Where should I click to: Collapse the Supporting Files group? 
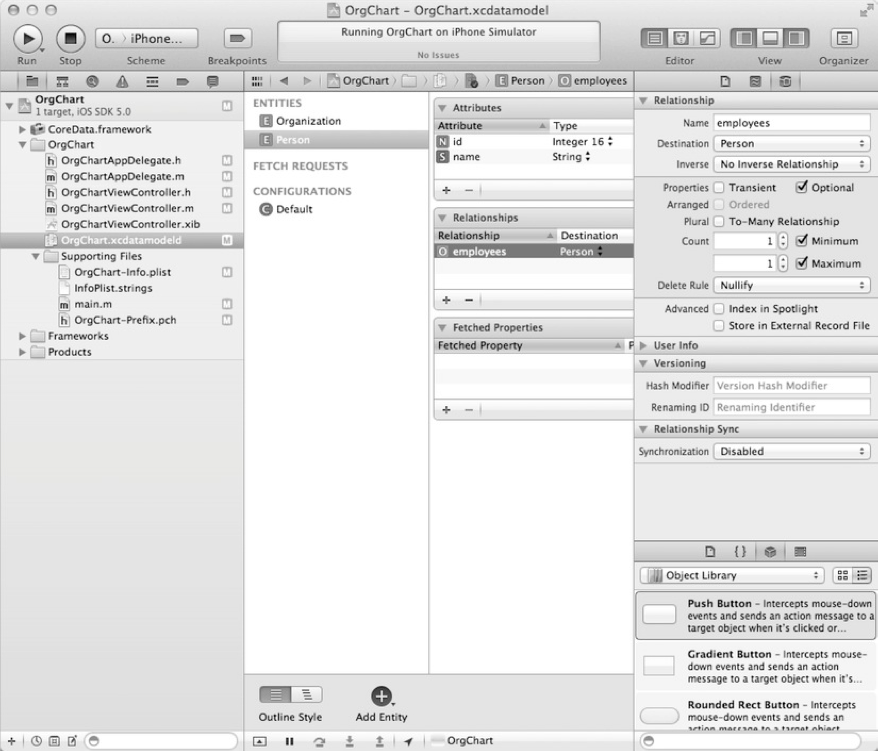pyautogui.click(x=35, y=256)
